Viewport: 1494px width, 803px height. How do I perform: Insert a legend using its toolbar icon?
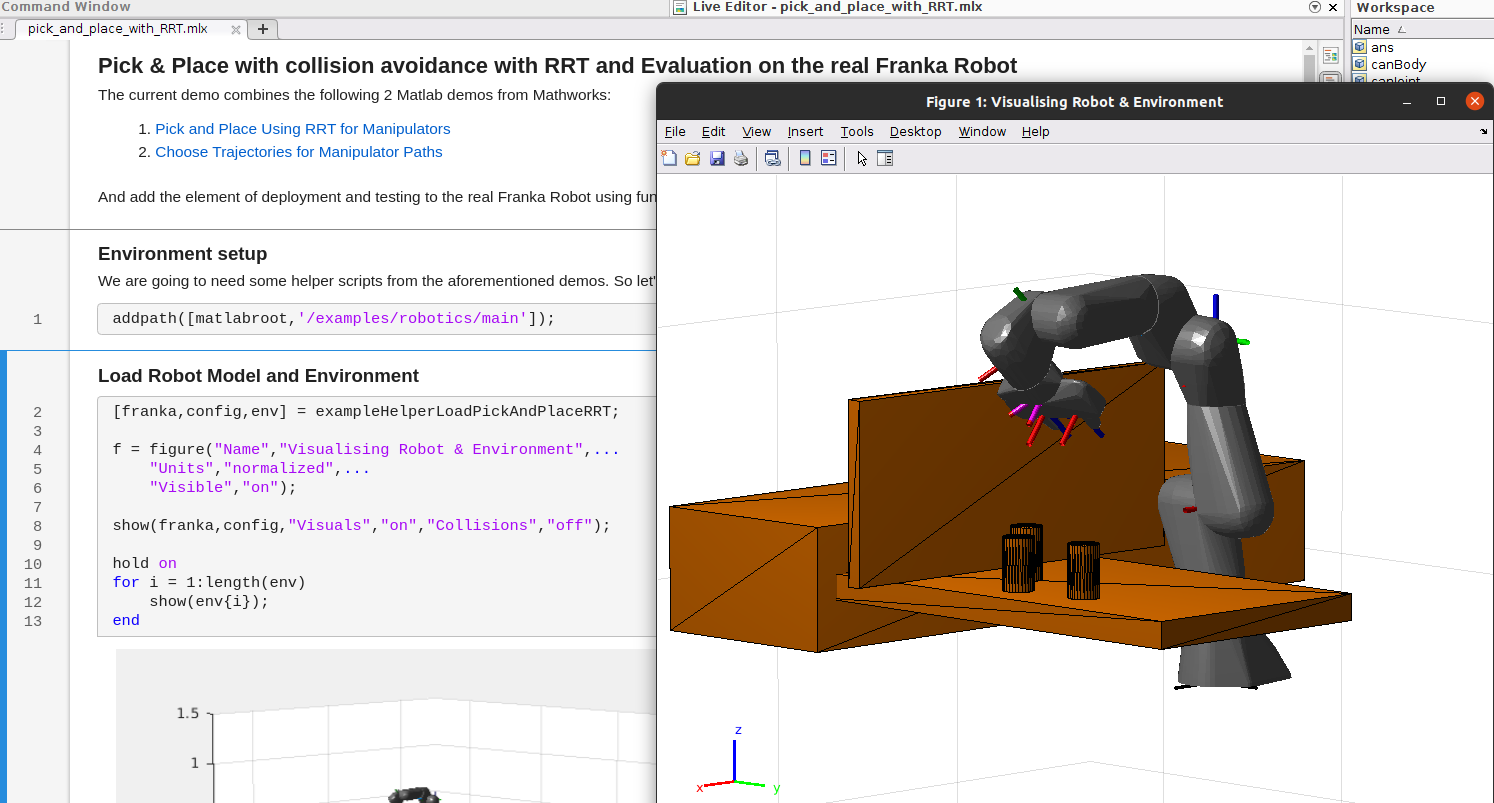[828, 157]
